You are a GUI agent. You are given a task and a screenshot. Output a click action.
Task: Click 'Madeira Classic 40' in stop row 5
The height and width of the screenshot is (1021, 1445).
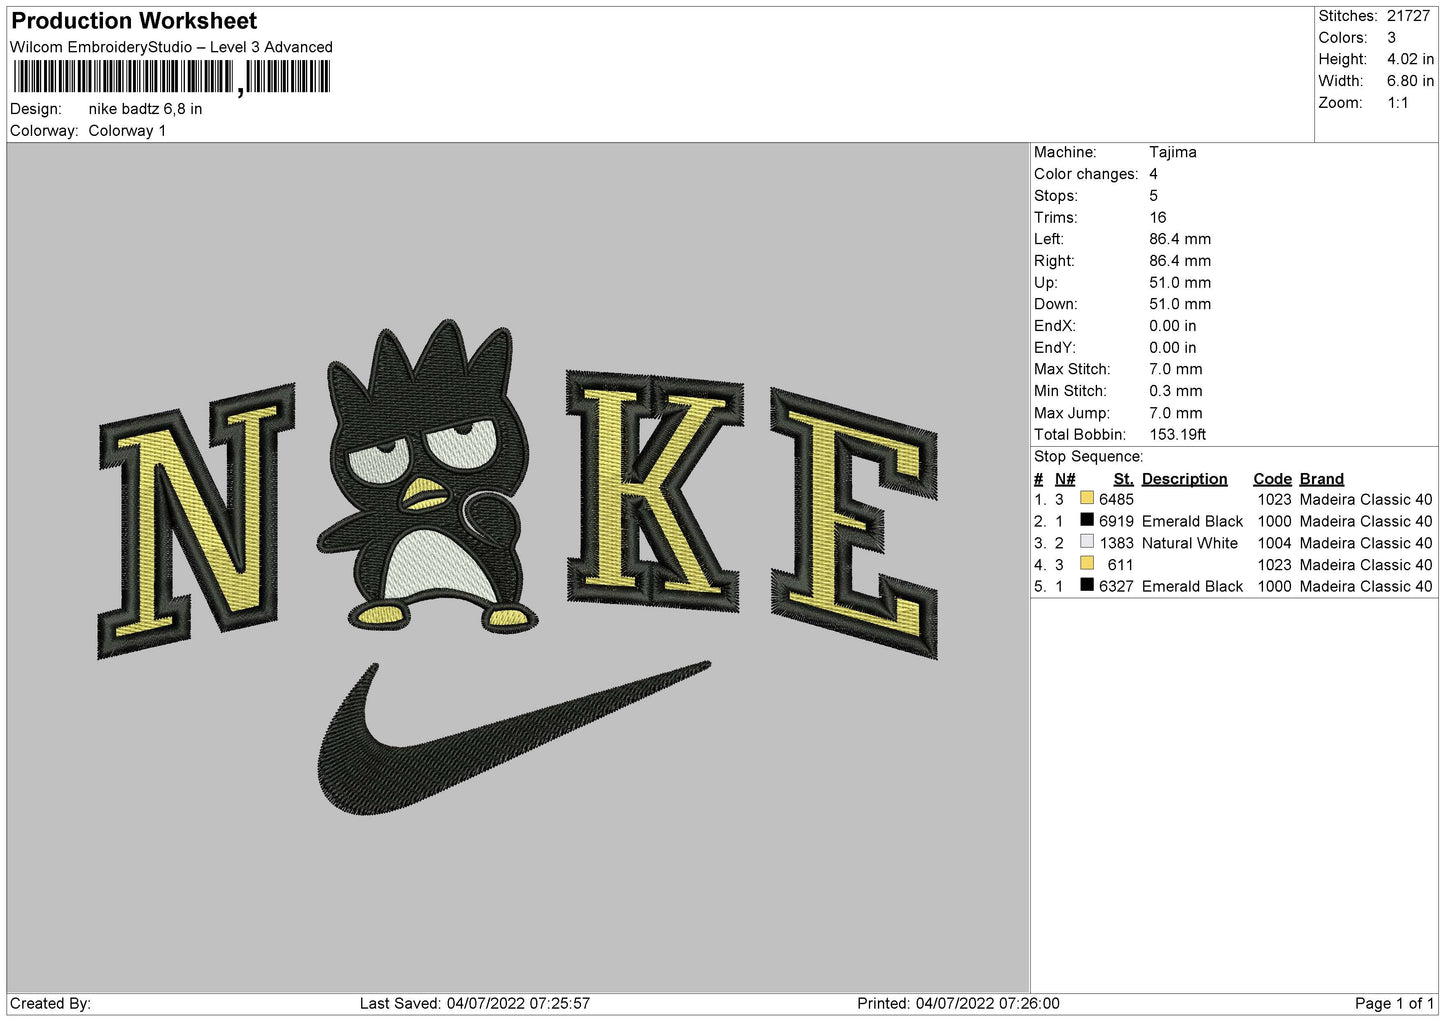[1365, 587]
